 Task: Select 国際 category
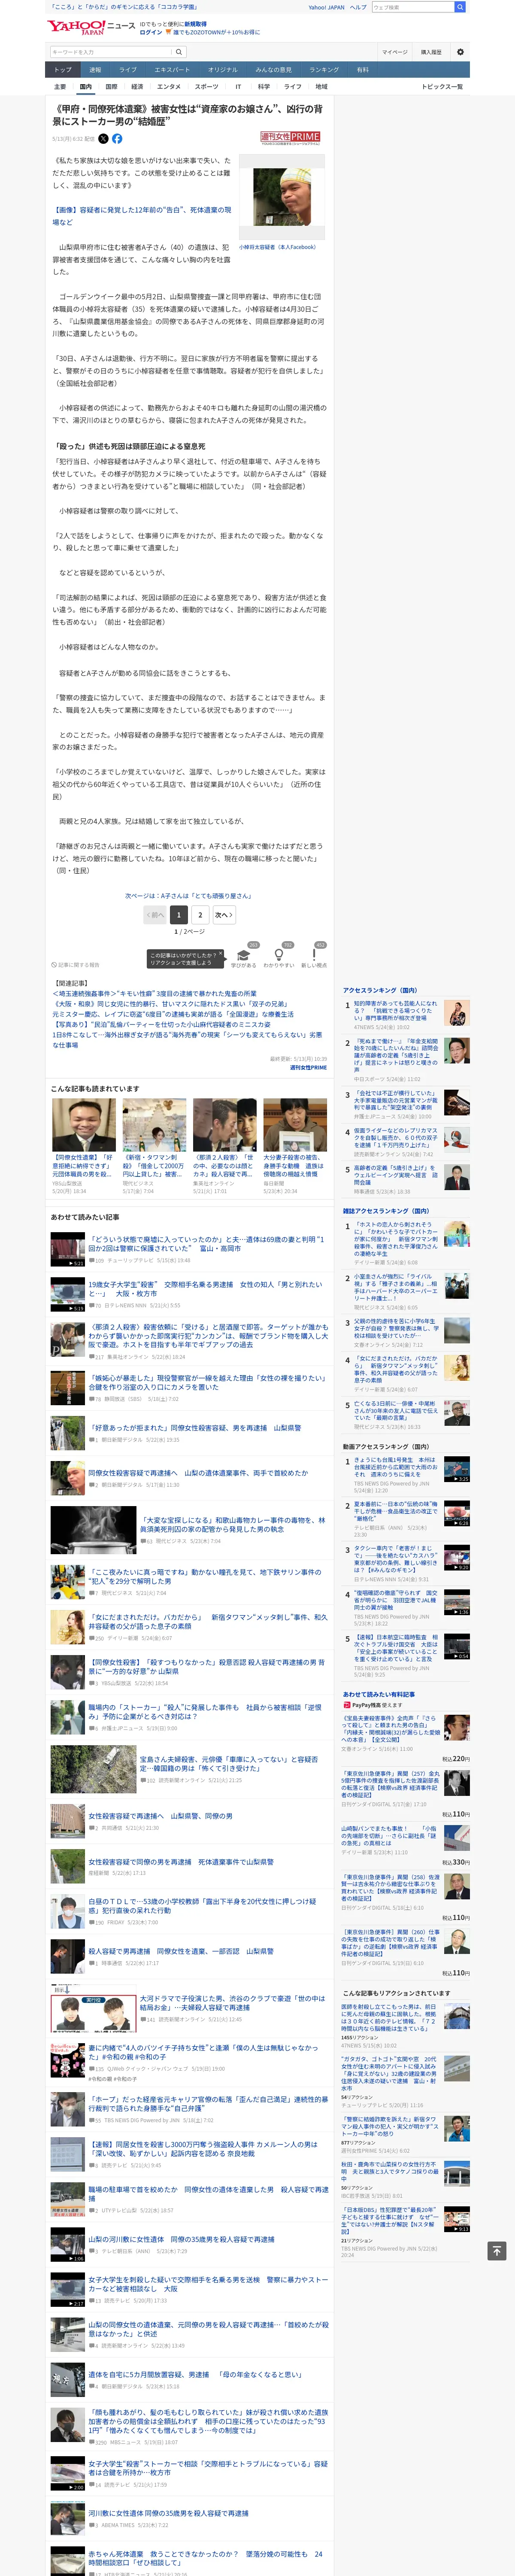pos(111,87)
